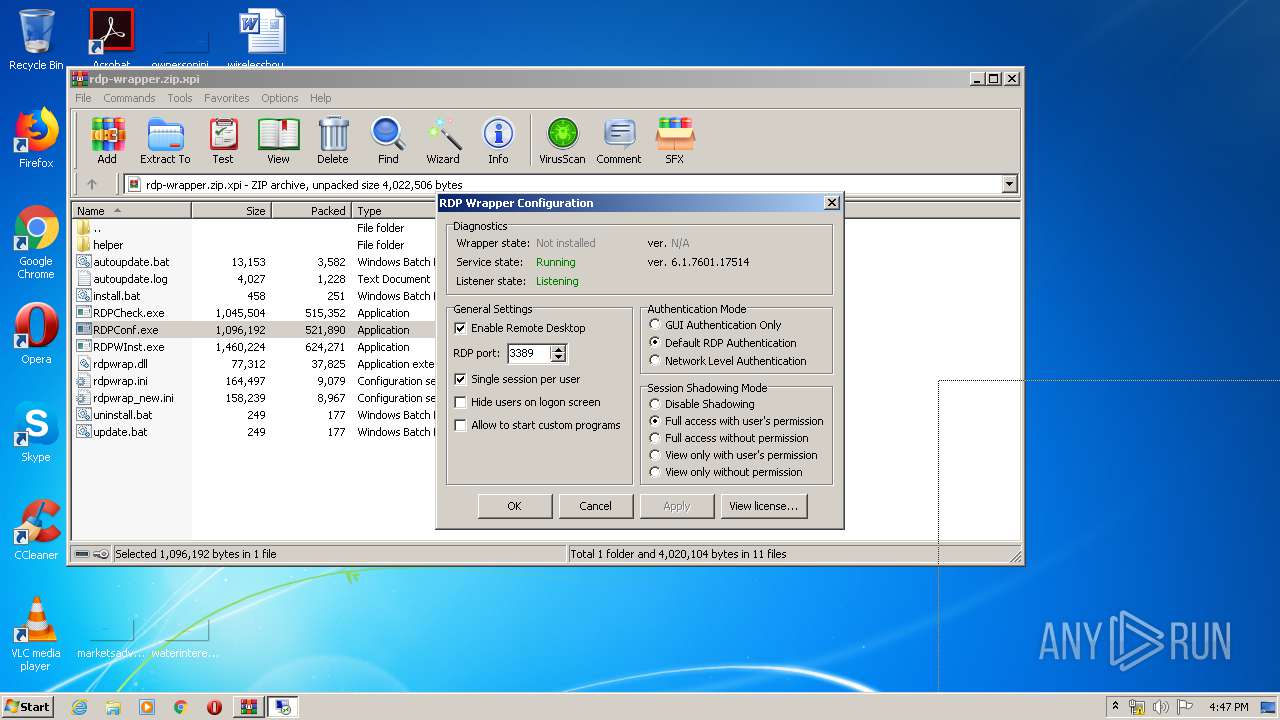Viewport: 1280px width, 720px height.
Task: Open Acrobat desktop shortcut
Action: [x=111, y=38]
